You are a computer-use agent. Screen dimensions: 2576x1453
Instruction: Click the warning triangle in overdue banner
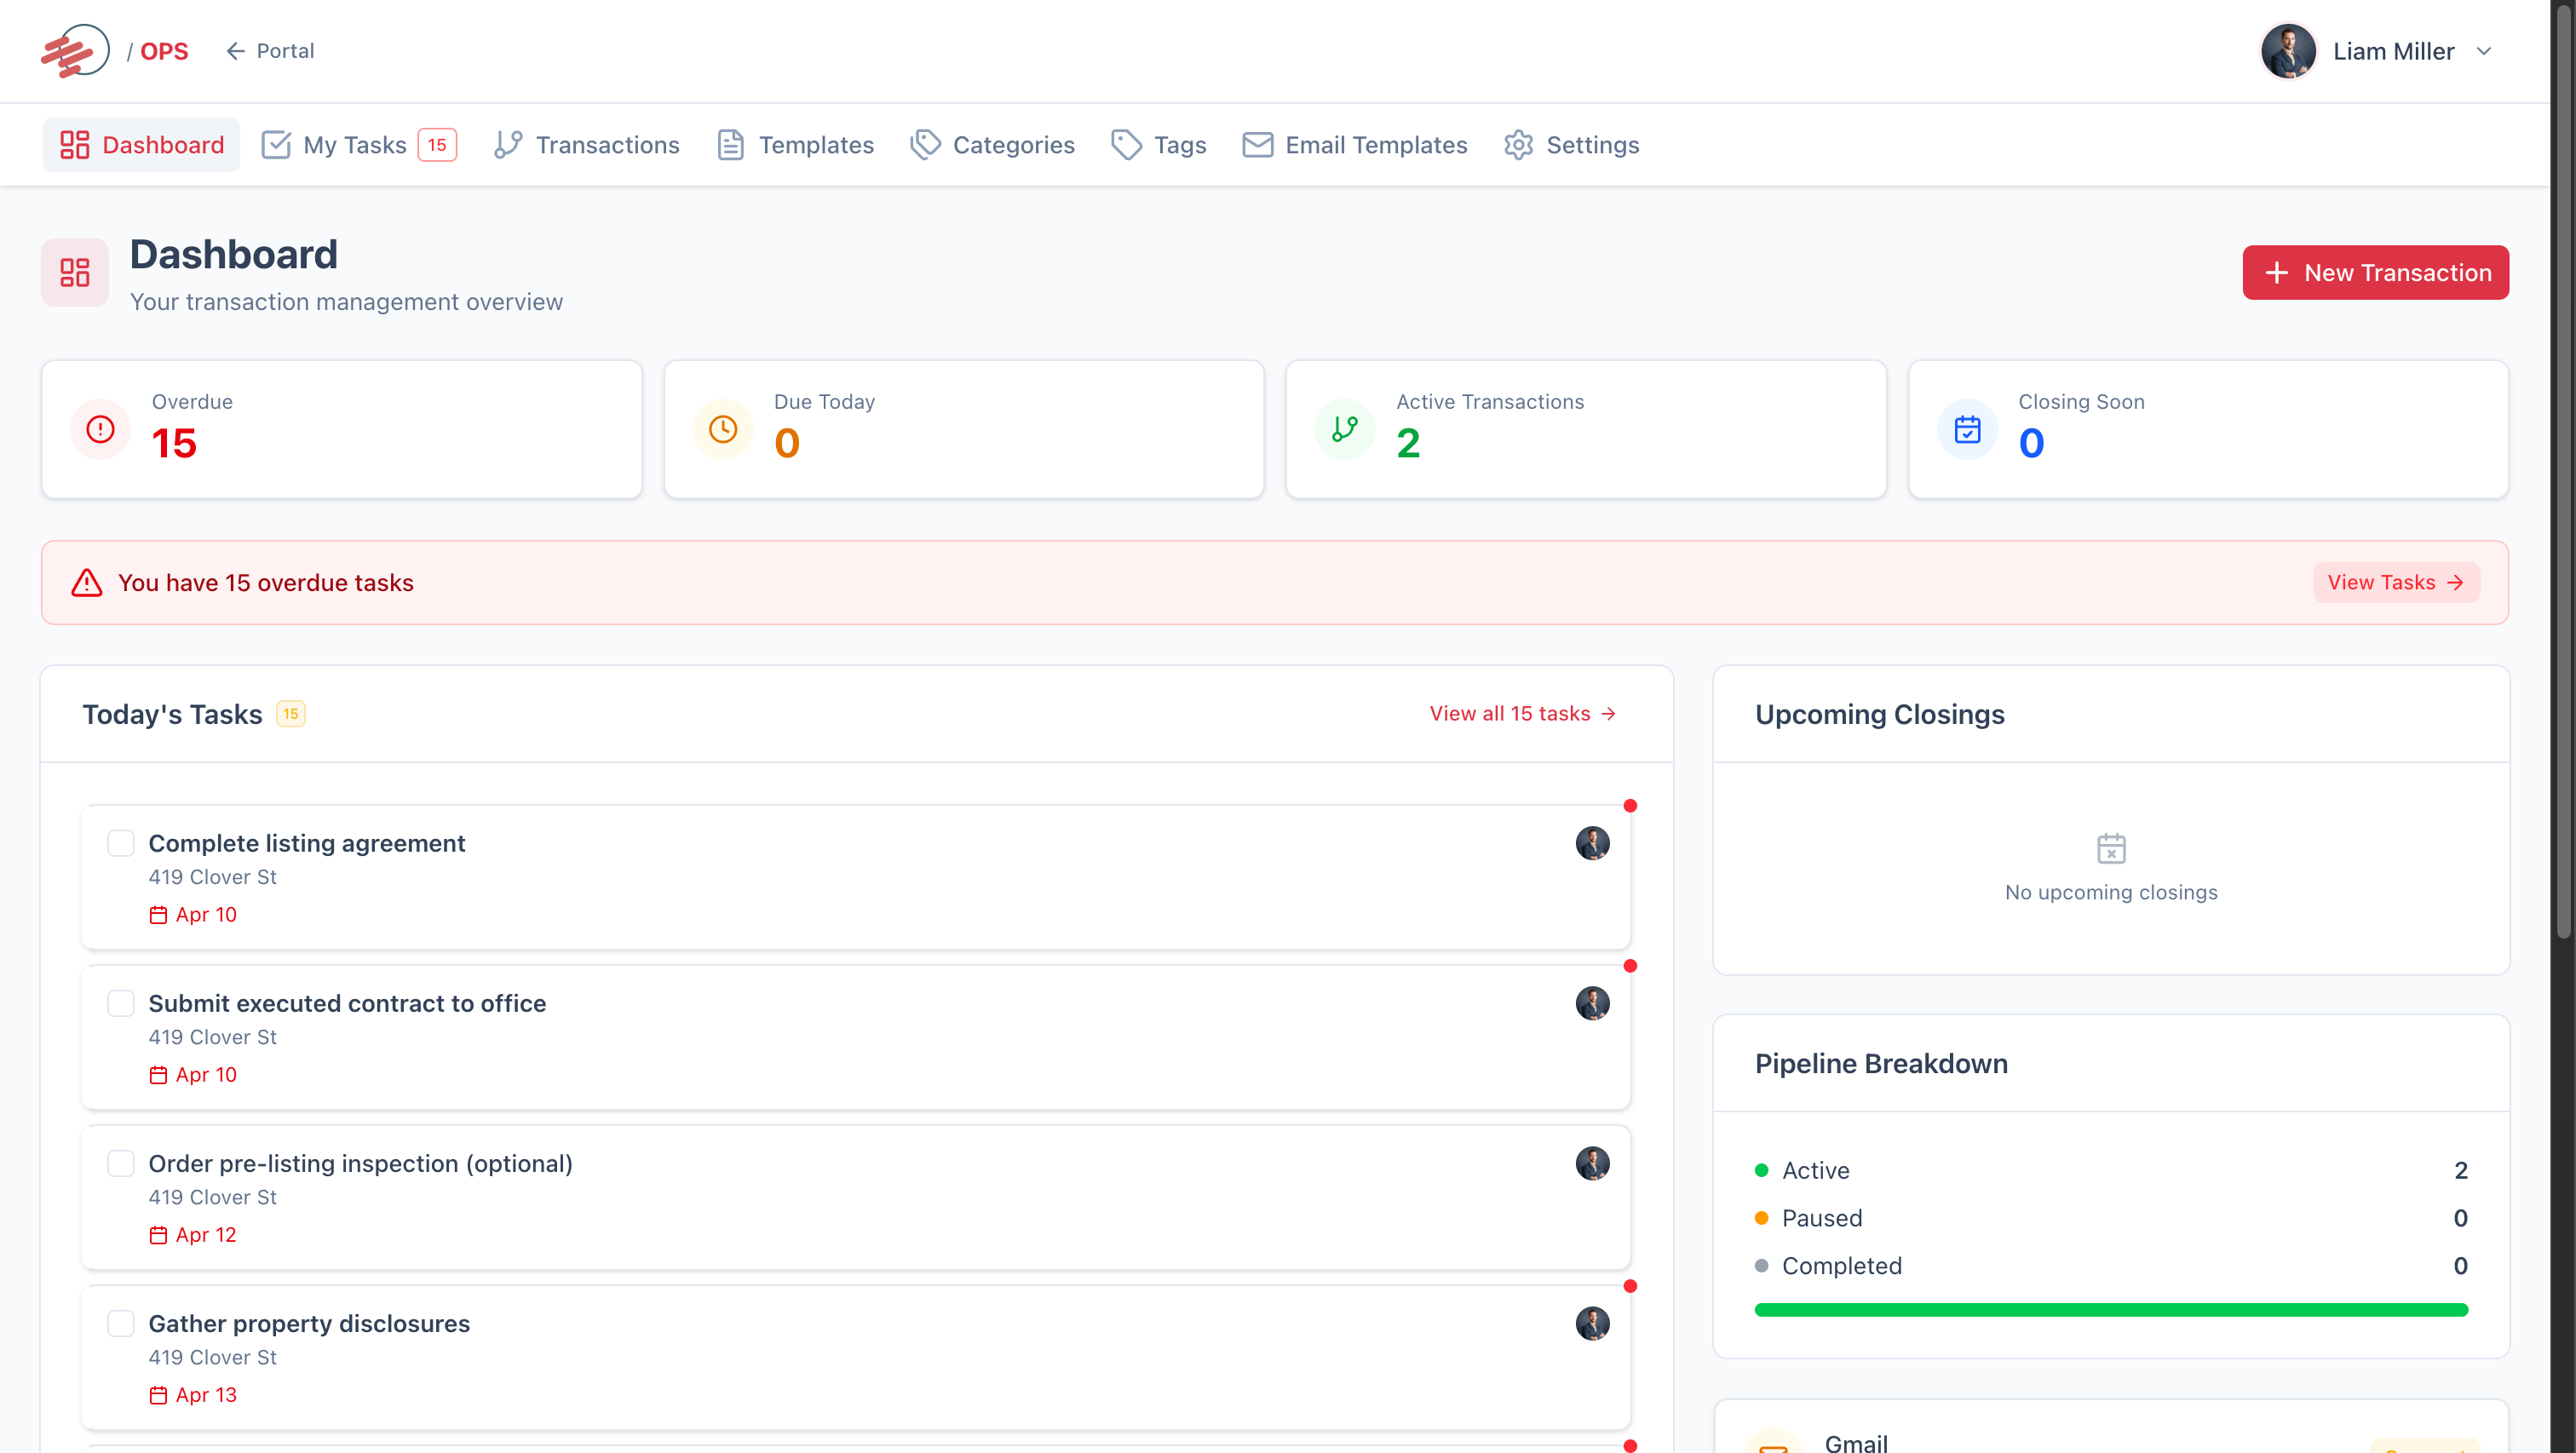pos(87,583)
